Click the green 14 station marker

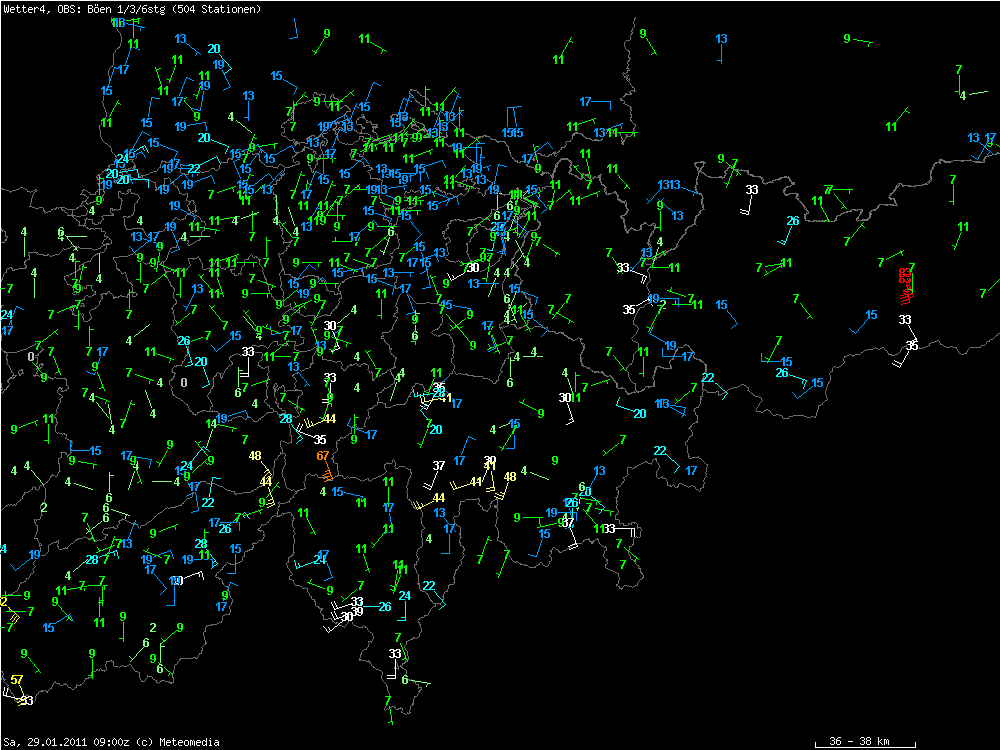[x=211, y=424]
